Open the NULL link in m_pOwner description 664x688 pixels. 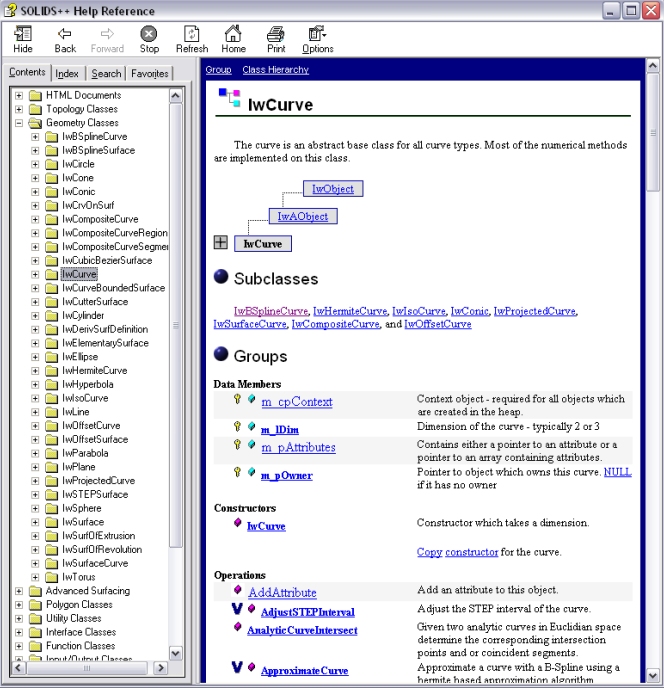point(617,472)
